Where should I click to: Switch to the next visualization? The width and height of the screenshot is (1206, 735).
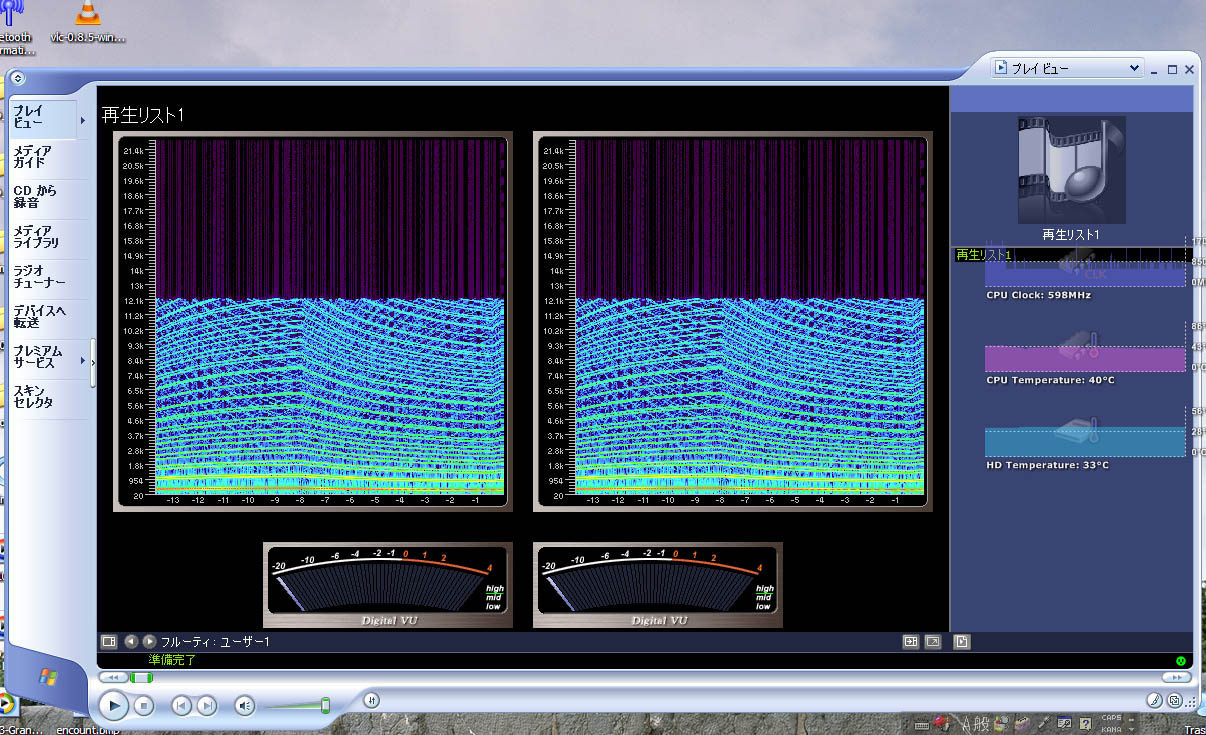coord(149,641)
